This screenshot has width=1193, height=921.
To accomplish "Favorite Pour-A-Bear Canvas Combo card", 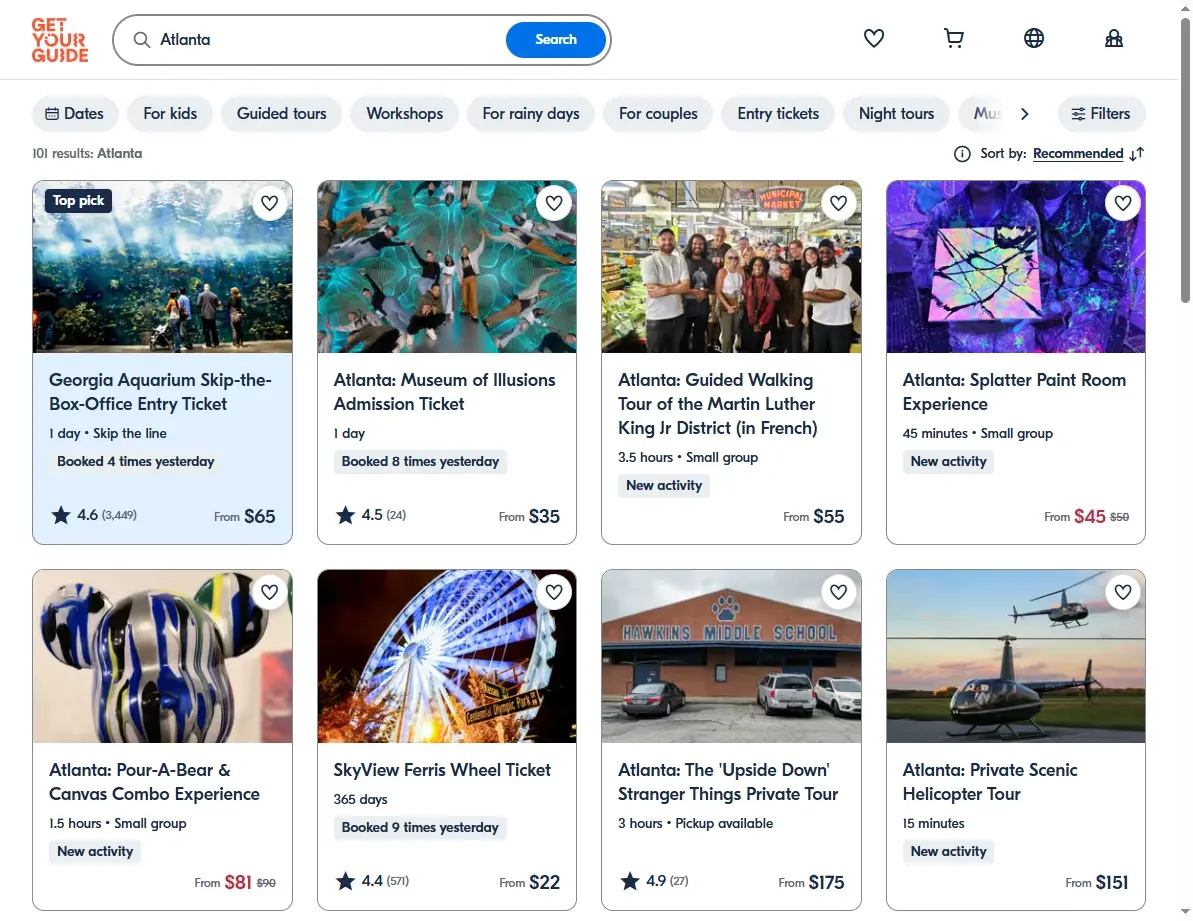I will click(269, 592).
